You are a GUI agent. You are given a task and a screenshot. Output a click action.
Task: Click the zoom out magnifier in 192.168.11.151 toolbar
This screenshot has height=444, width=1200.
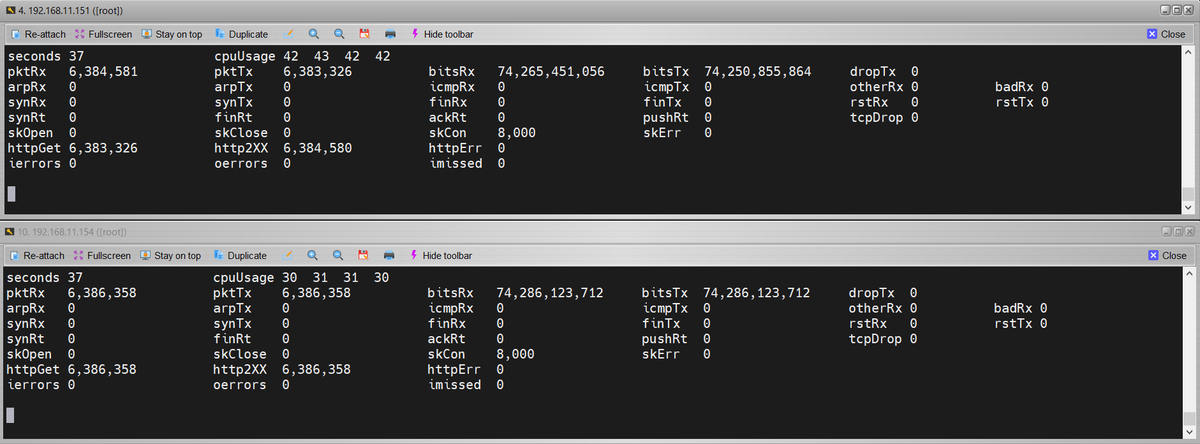[x=338, y=34]
